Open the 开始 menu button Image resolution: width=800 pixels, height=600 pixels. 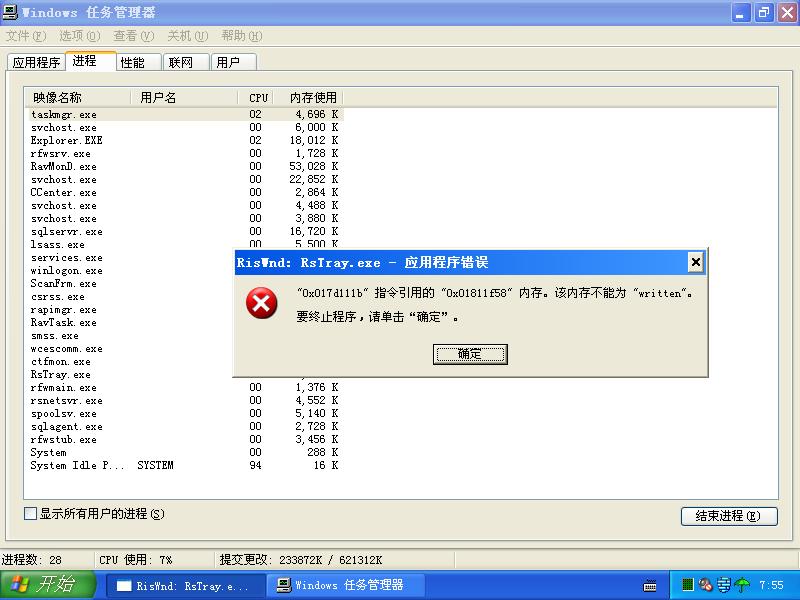48,585
